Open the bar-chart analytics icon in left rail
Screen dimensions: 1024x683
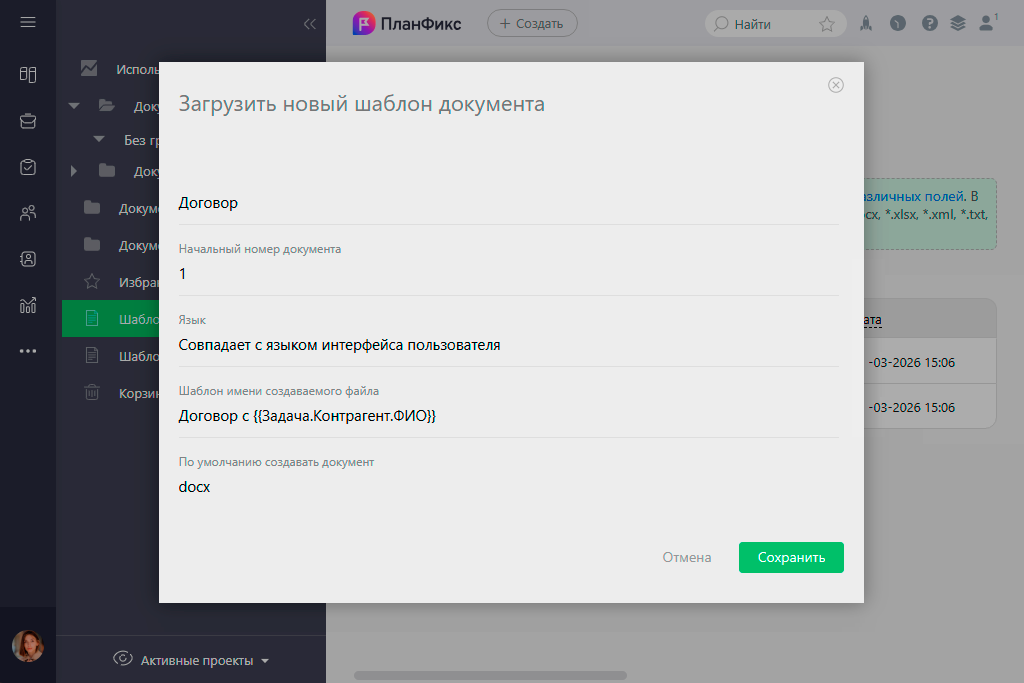click(28, 305)
